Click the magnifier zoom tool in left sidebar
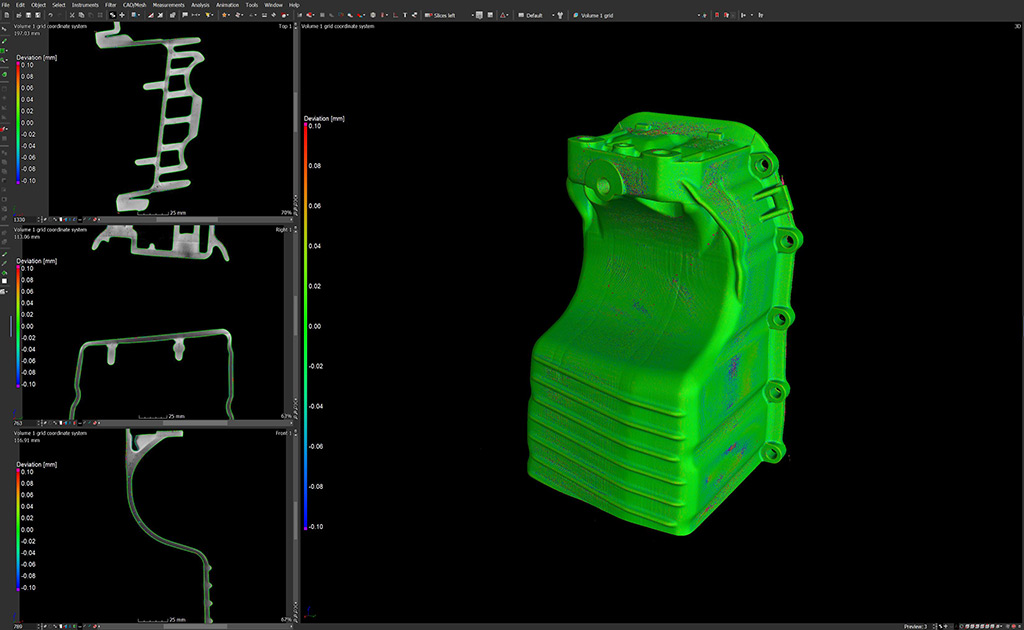The width and height of the screenshot is (1024, 630). click(x=5, y=61)
